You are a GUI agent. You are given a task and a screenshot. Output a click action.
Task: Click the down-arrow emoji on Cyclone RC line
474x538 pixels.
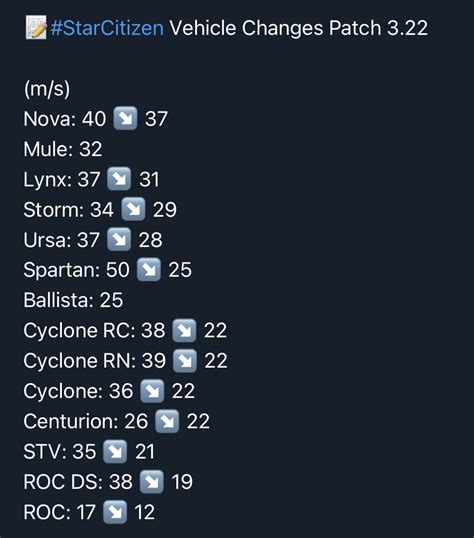tap(184, 330)
